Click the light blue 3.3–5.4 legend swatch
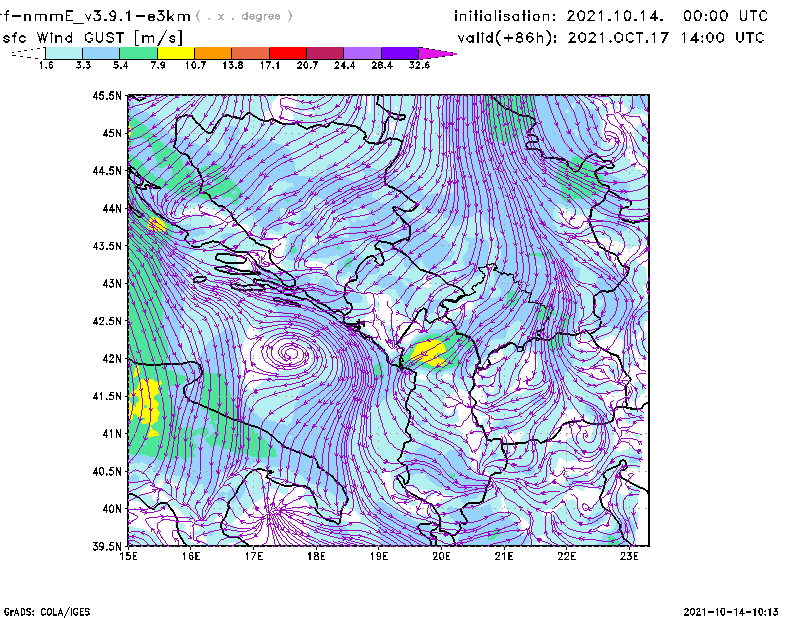800x618 pixels. (x=101, y=53)
